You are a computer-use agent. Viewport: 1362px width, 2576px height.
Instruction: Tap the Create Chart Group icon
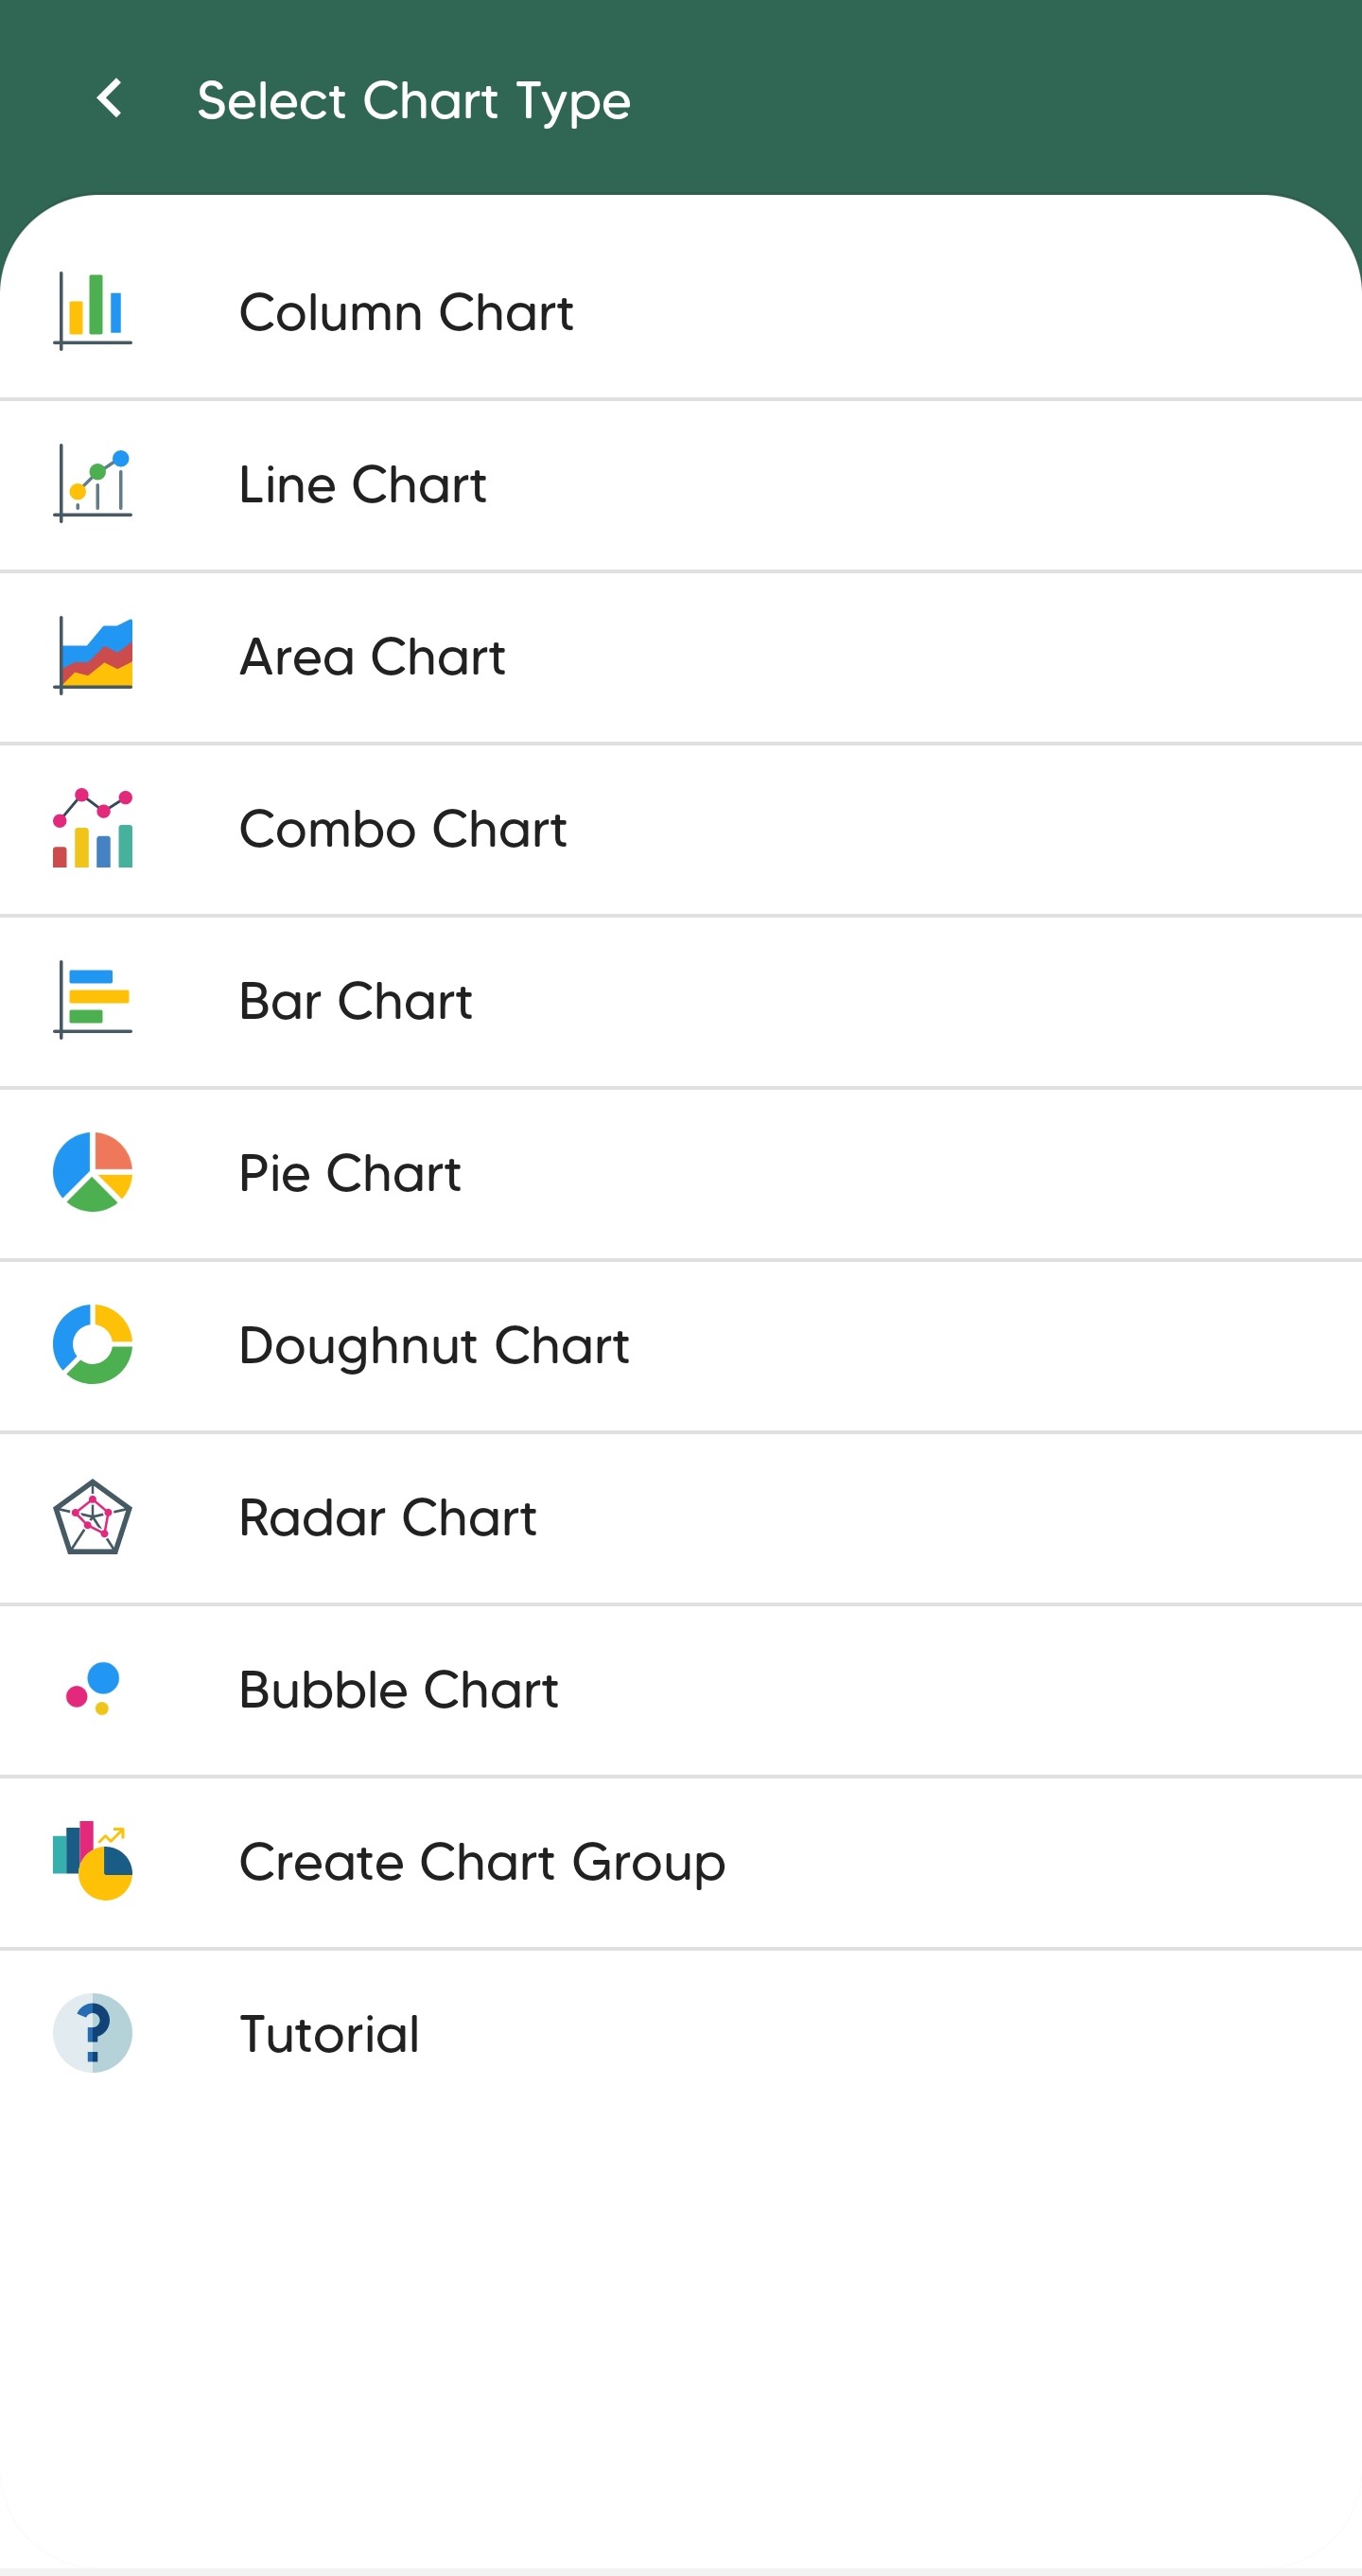pyautogui.click(x=93, y=1861)
